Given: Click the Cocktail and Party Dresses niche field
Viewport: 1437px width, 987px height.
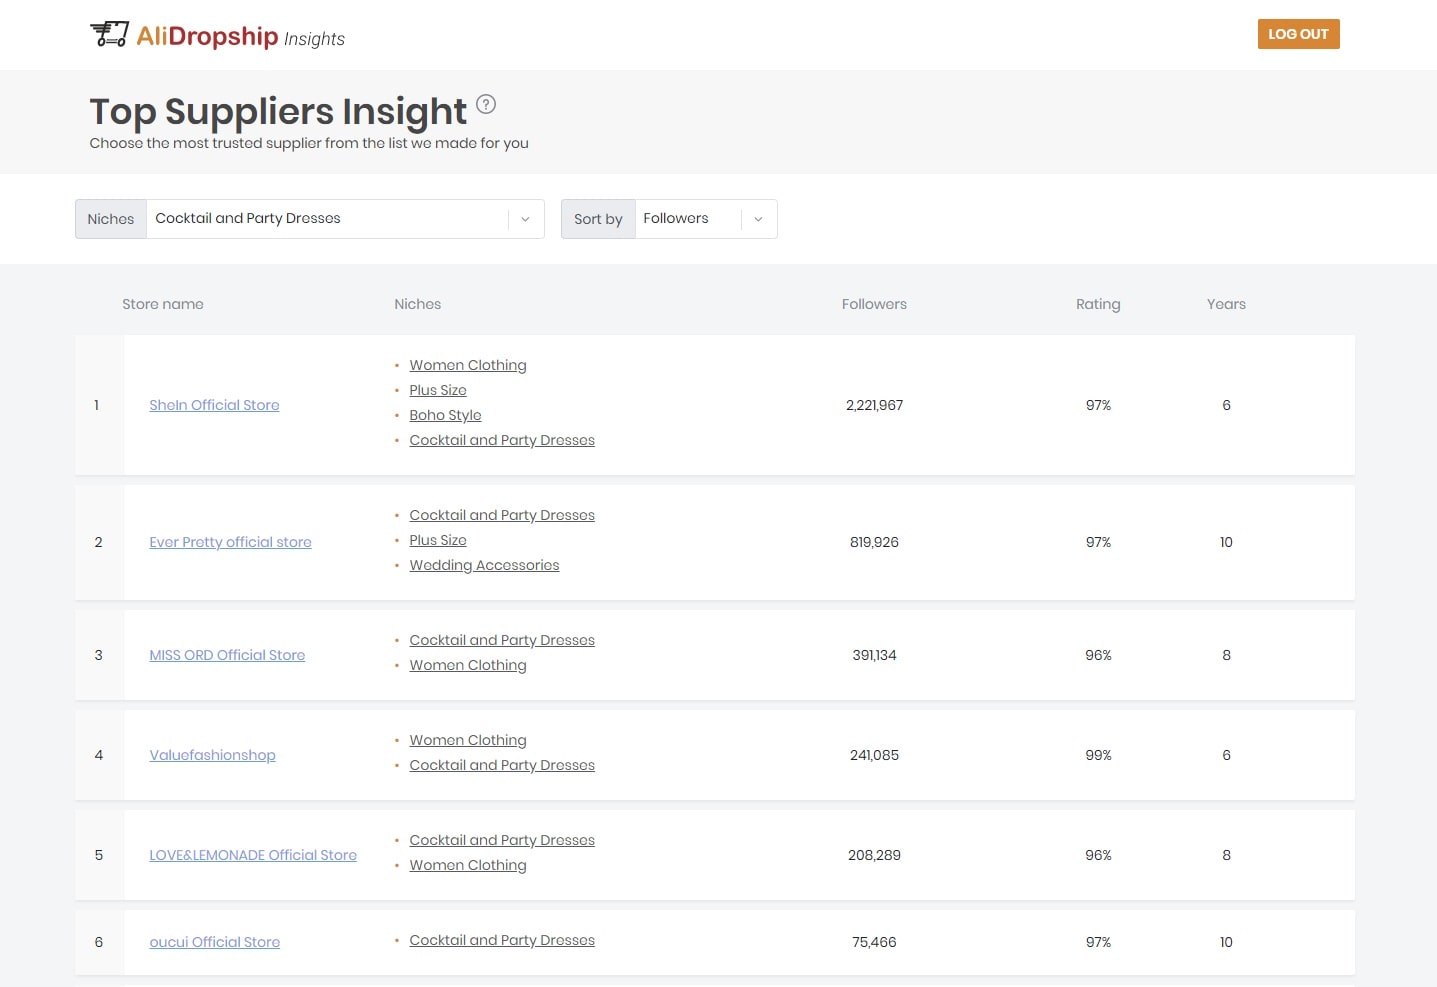Looking at the screenshot, I should pyautogui.click(x=327, y=219).
